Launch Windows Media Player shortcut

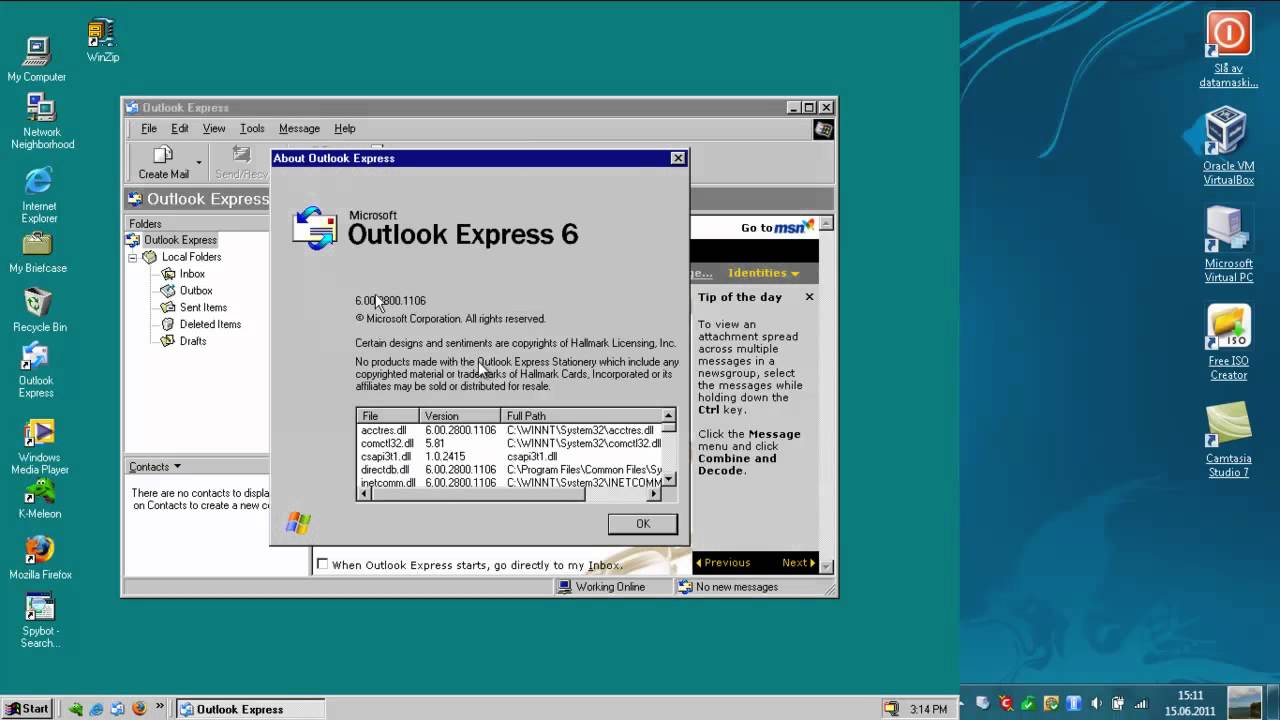39,447
